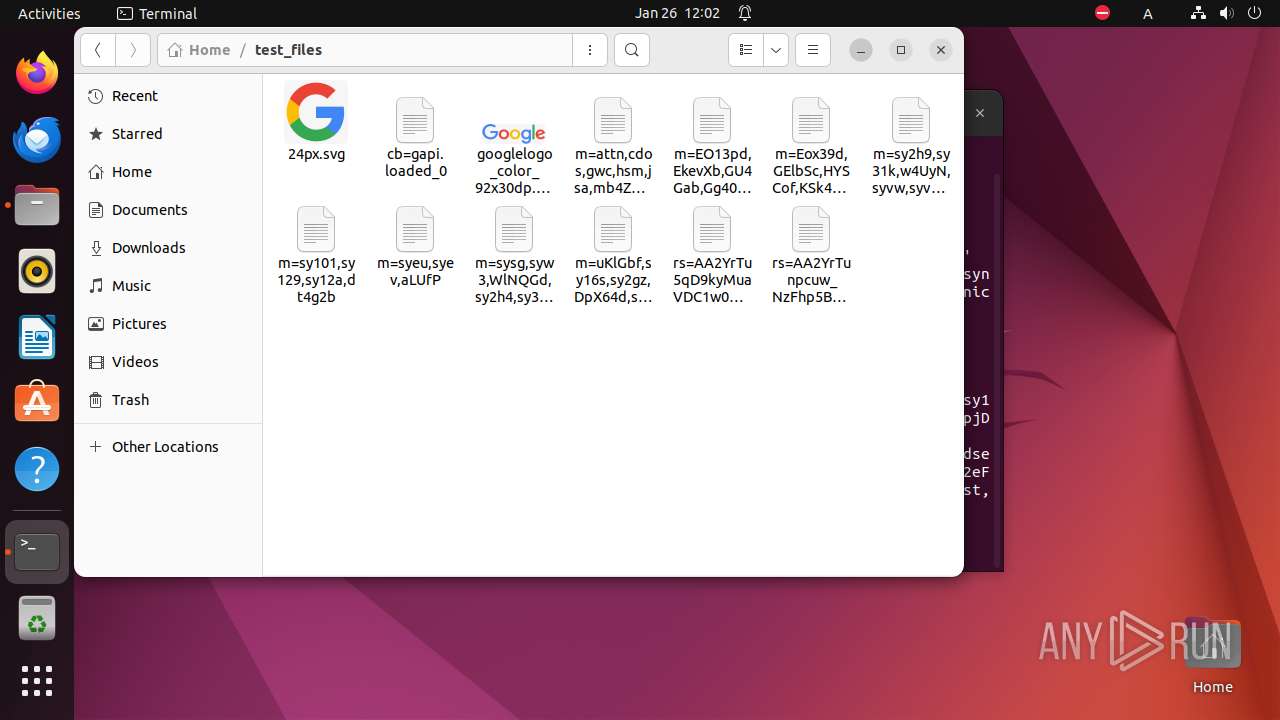Switch to Terminal in the dock
Viewport: 1280px width, 720px height.
click(37, 552)
